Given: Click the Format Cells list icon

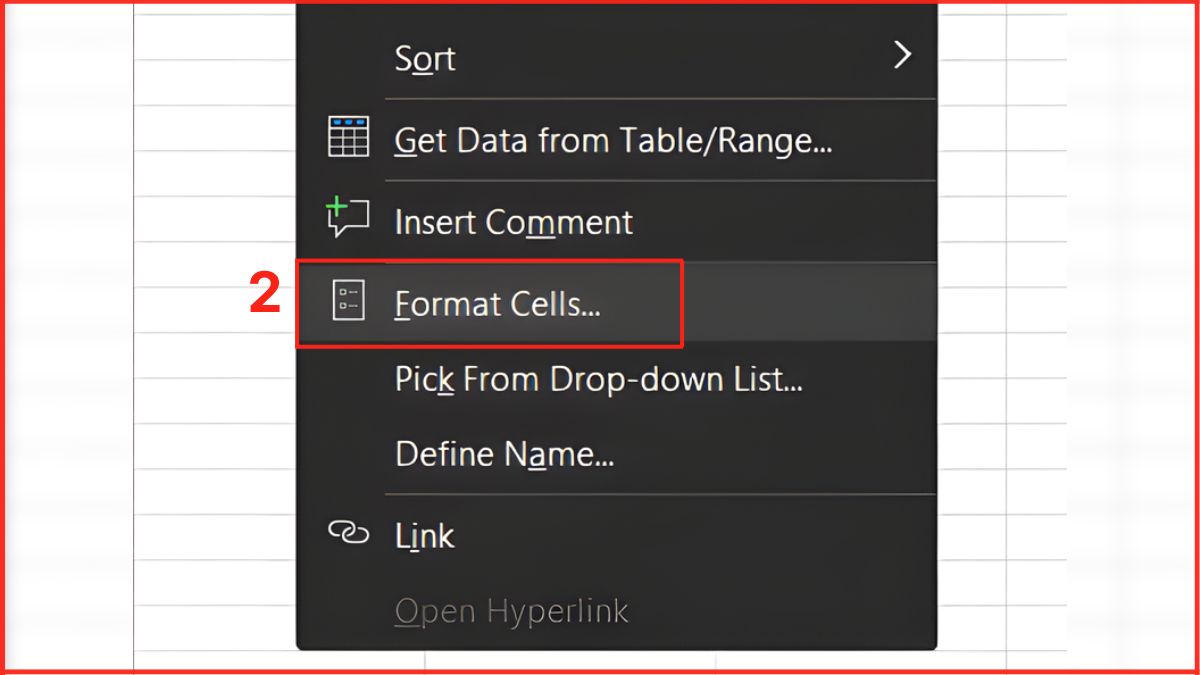Looking at the screenshot, I should pos(348,301).
